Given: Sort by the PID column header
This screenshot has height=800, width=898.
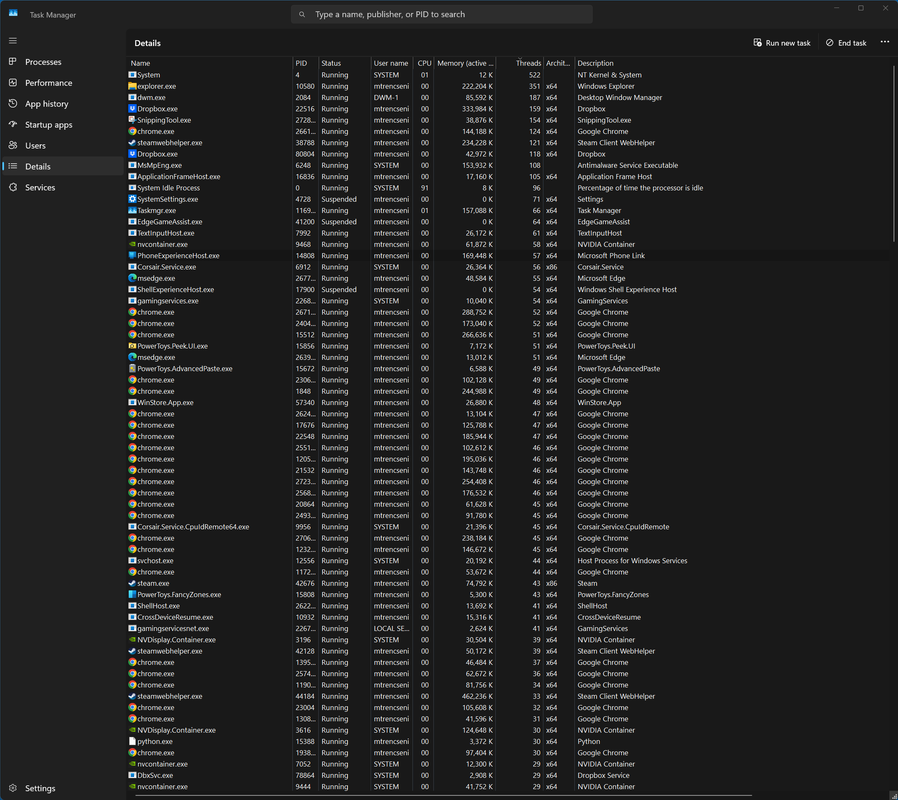Looking at the screenshot, I should click(305, 63).
